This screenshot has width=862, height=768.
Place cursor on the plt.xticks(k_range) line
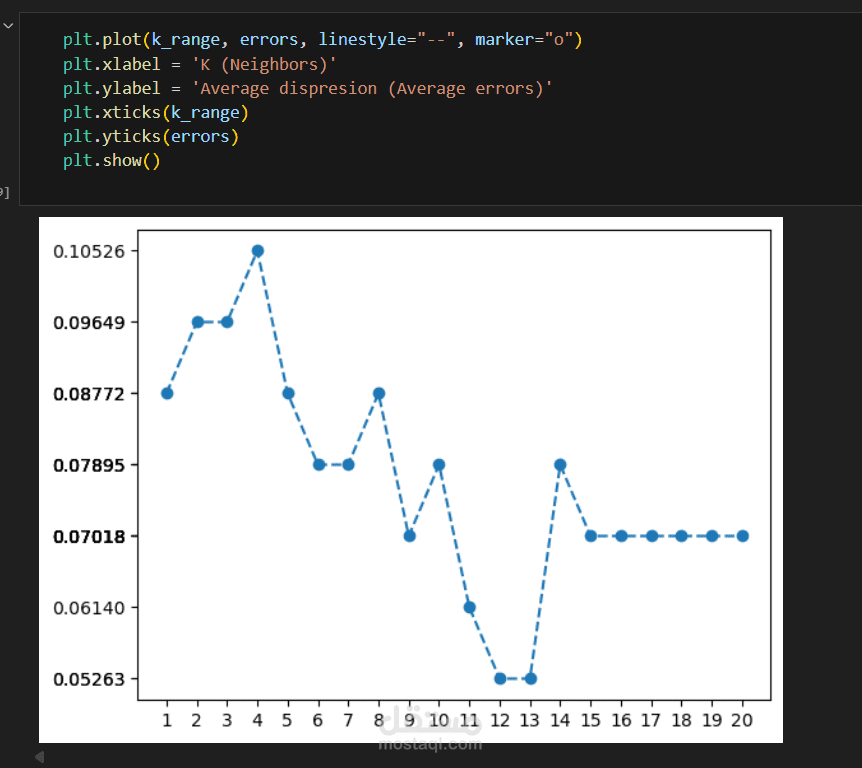156,113
